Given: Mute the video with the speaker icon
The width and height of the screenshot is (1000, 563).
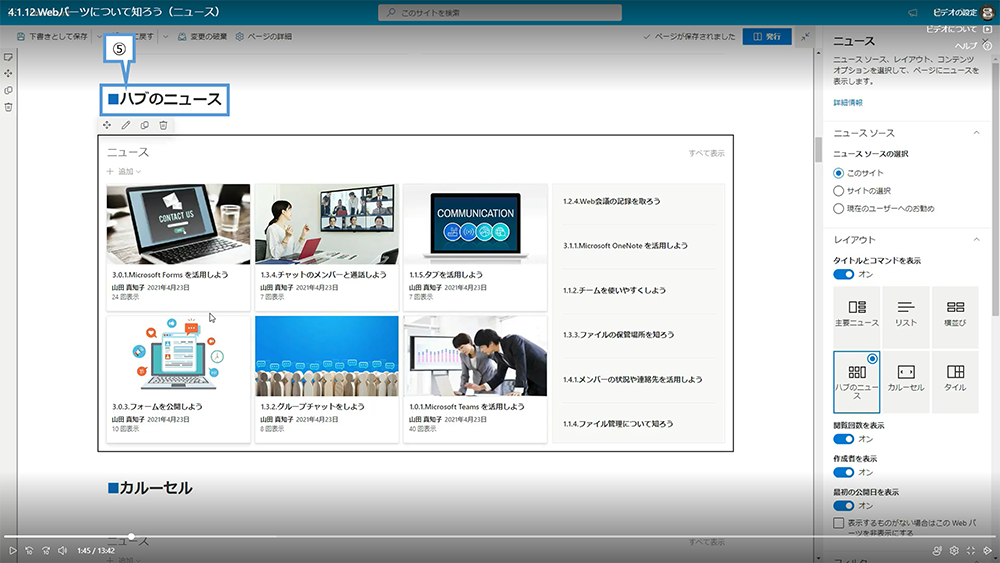Looking at the screenshot, I should 62,550.
